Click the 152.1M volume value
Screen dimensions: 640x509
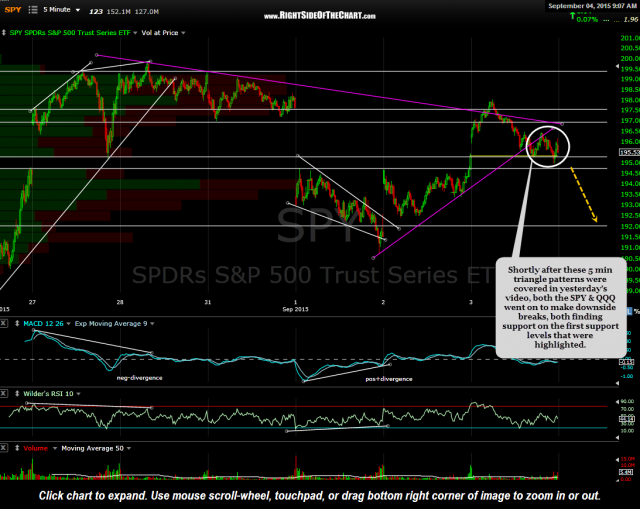click(x=118, y=11)
